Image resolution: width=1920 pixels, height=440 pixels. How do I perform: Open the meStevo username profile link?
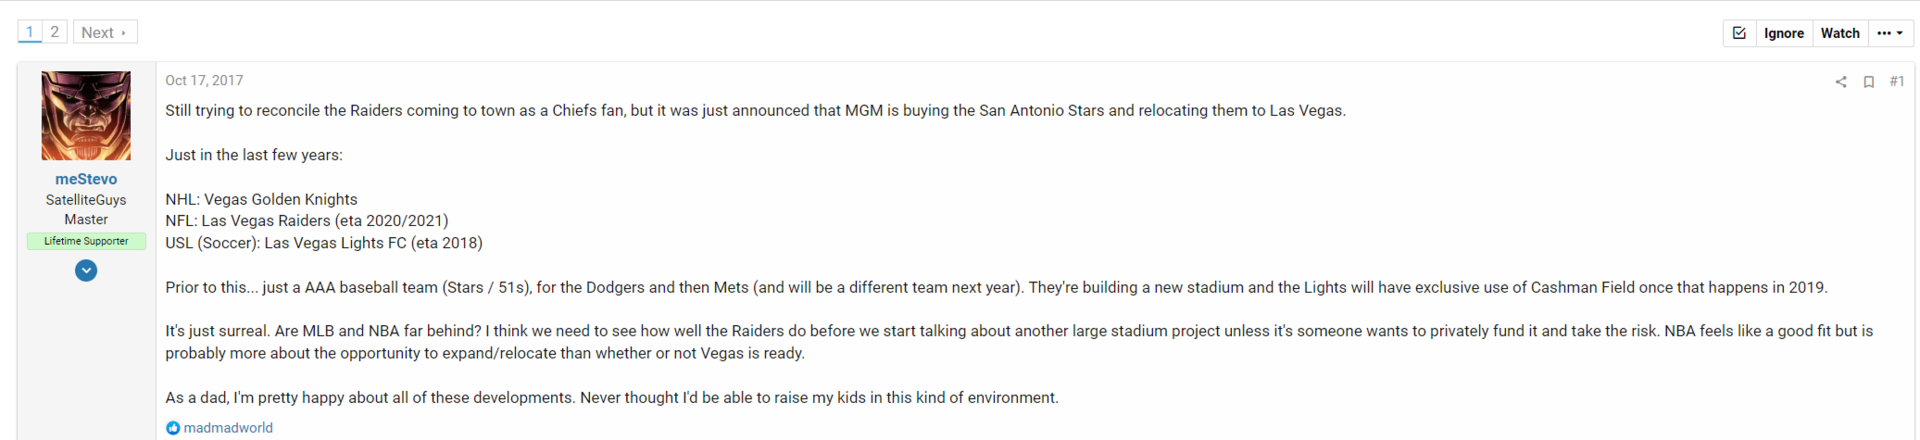86,179
